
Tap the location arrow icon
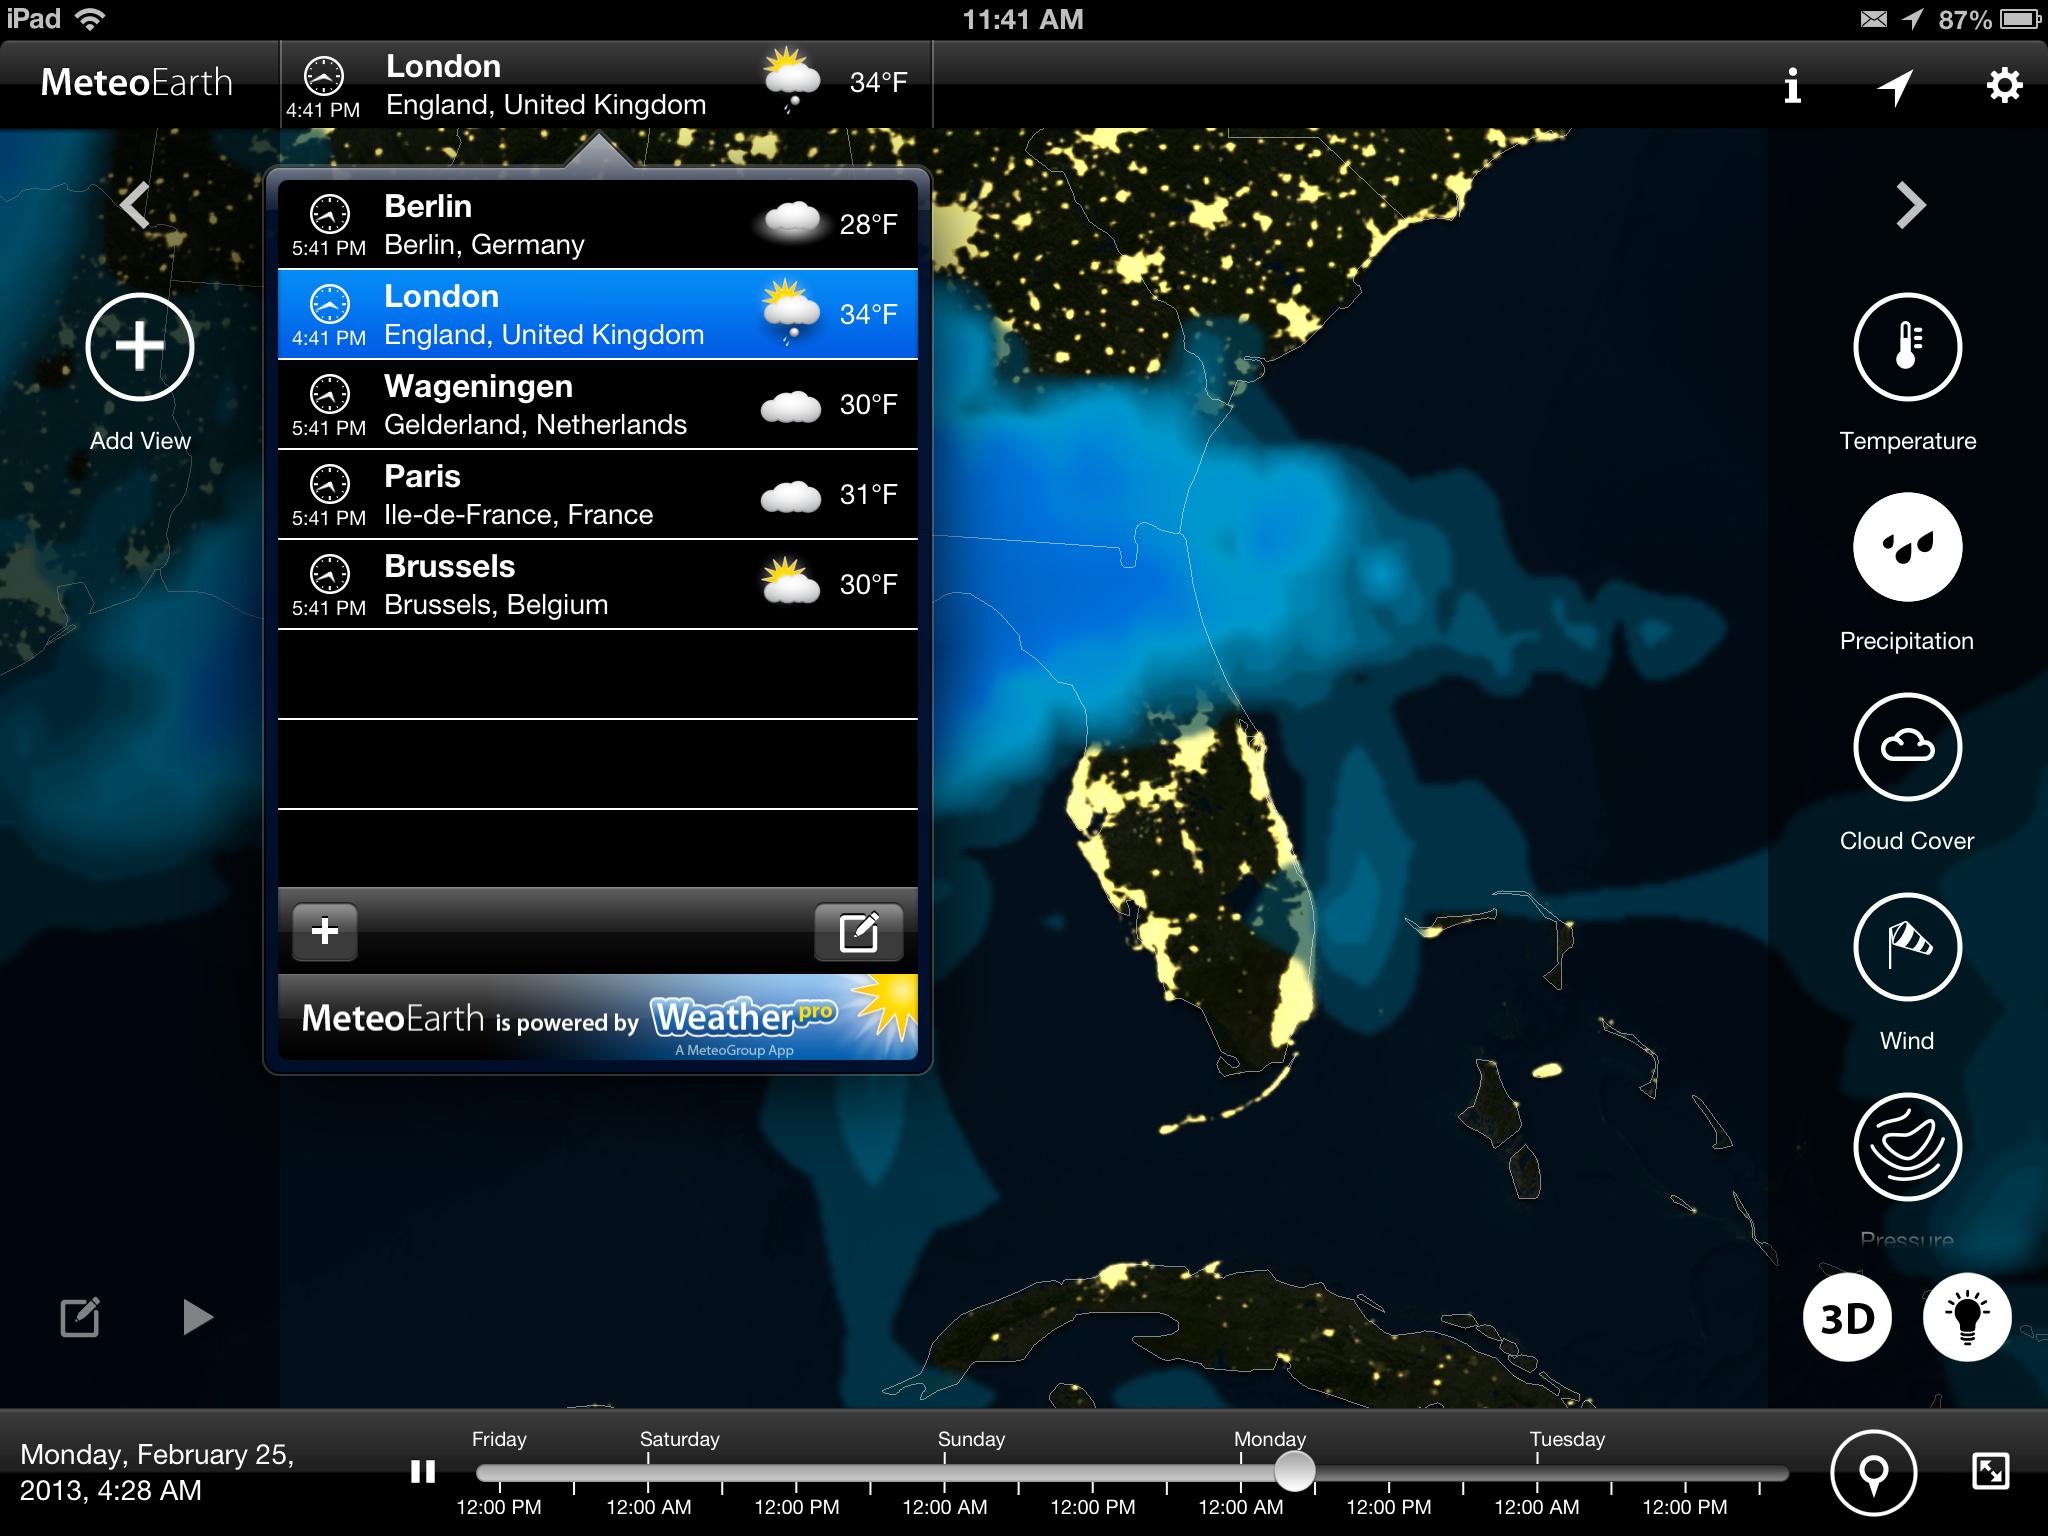coord(1895,86)
